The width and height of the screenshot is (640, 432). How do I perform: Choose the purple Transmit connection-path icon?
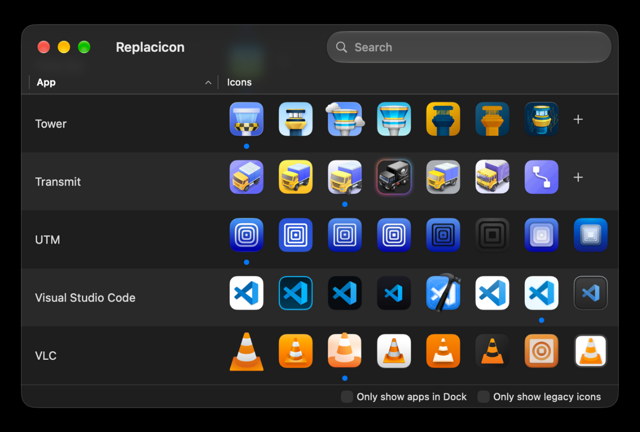[x=541, y=177]
